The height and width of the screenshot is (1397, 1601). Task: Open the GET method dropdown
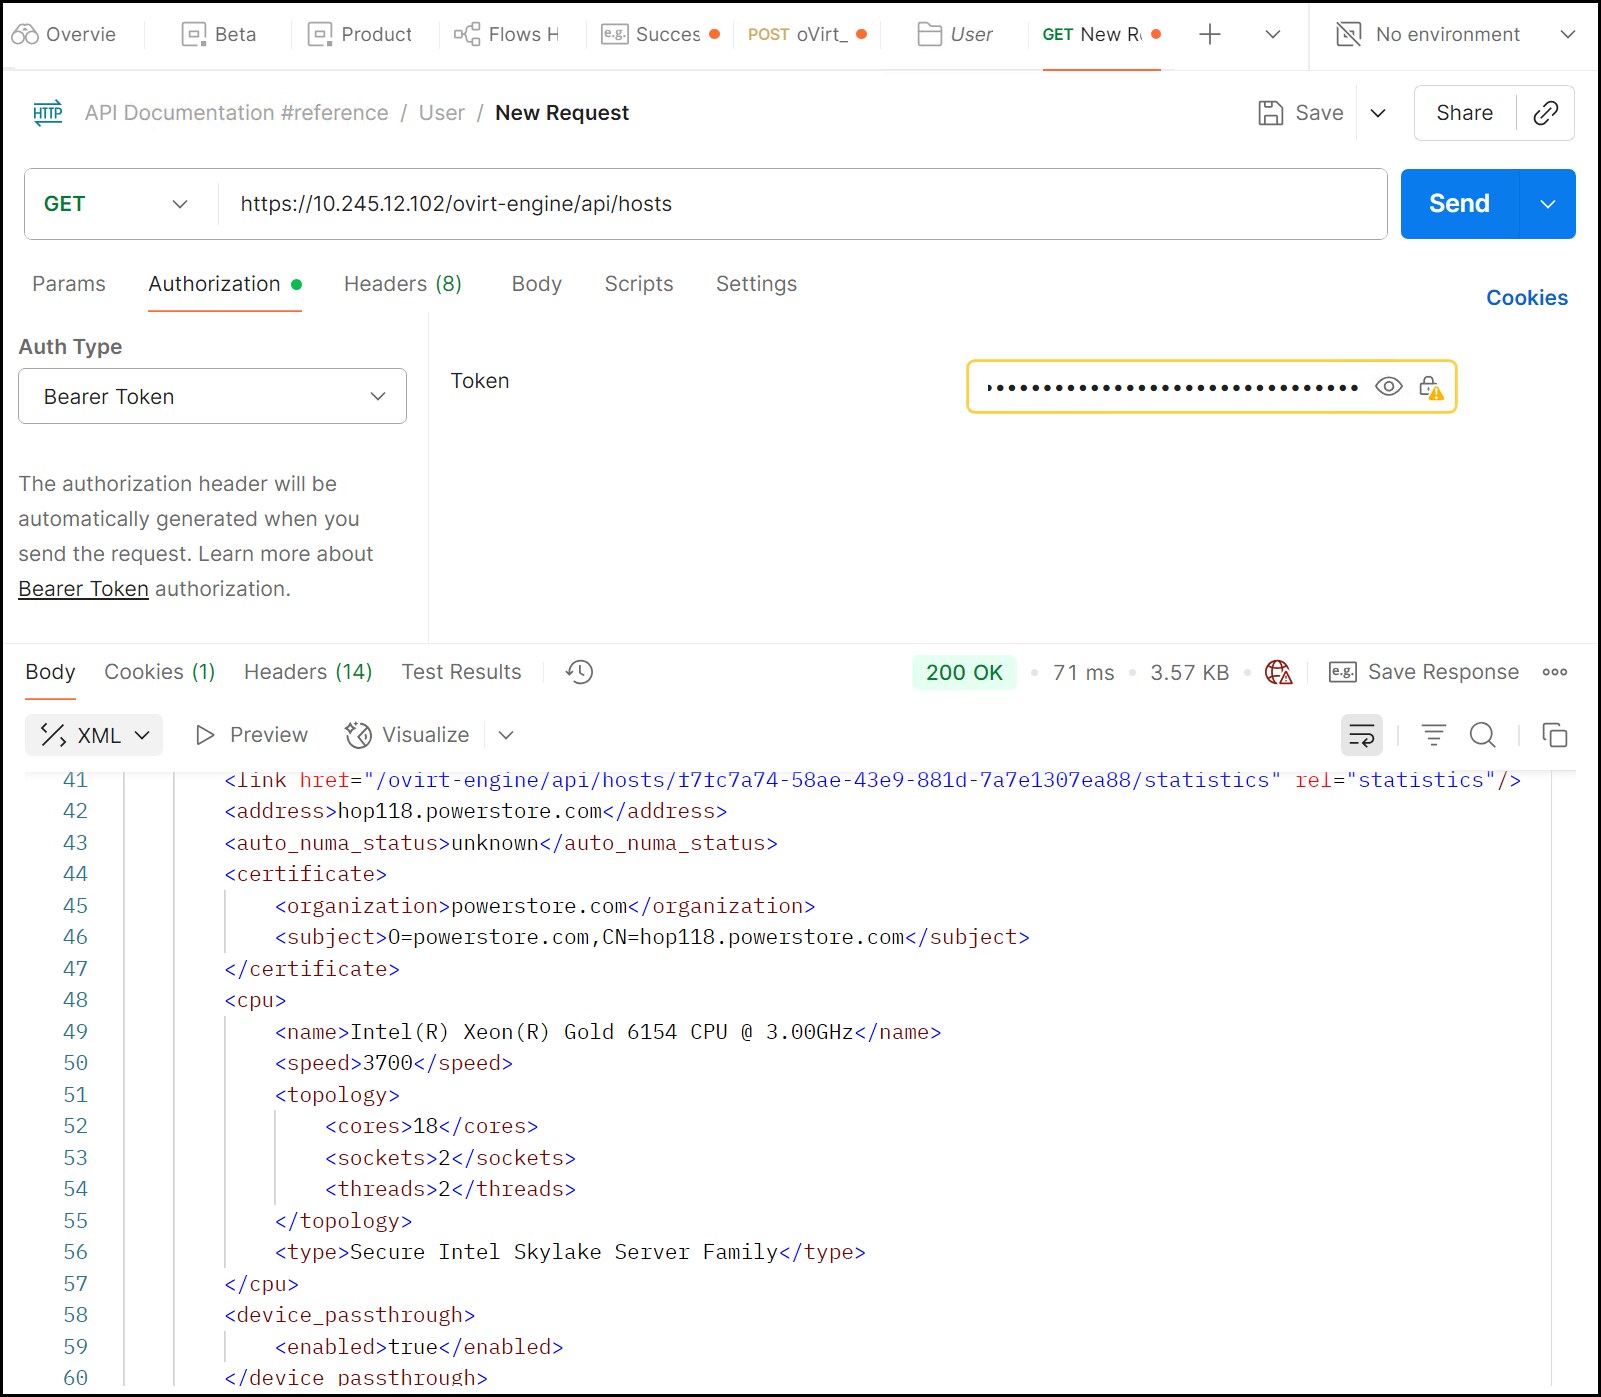pyautogui.click(x=116, y=204)
